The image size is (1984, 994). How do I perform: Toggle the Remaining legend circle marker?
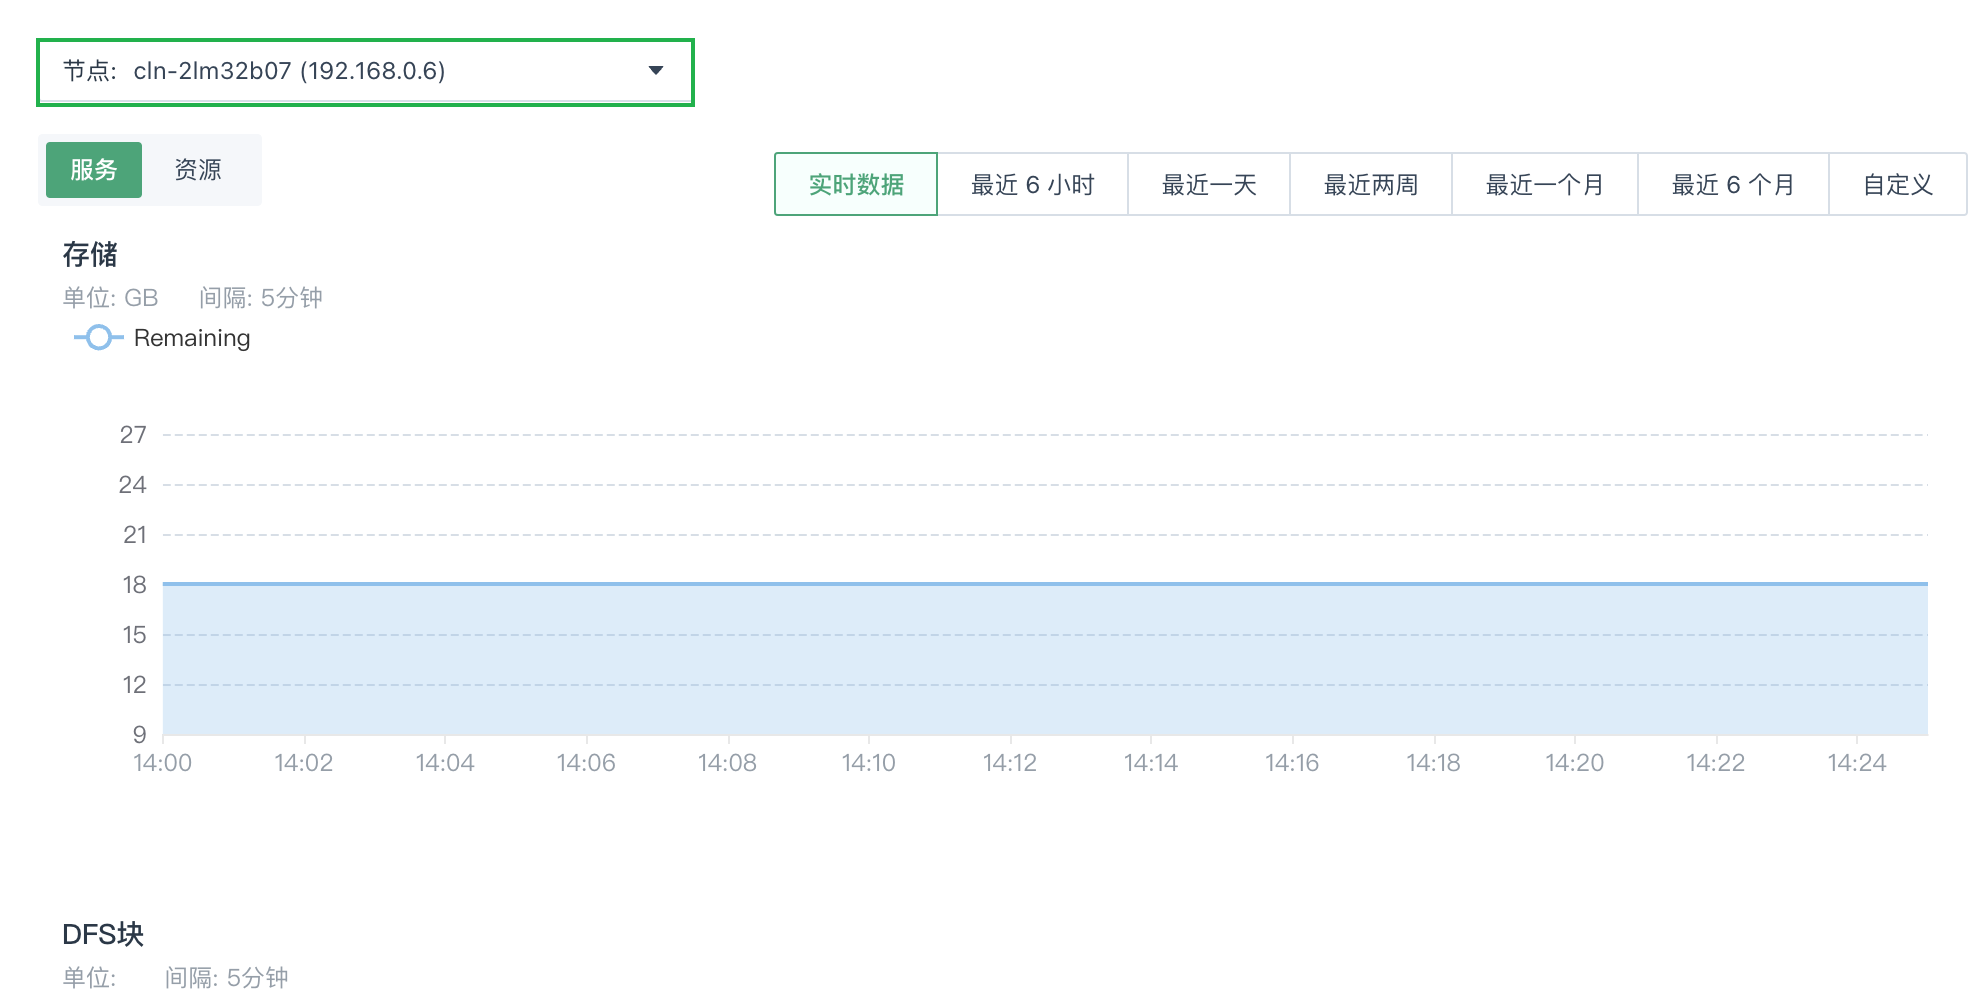point(98,338)
